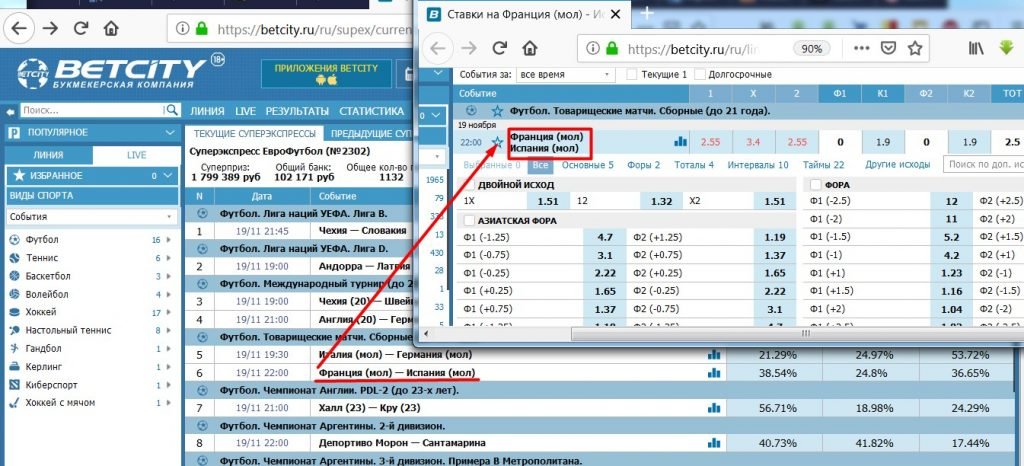Click the Table tennis icon in sidebar
Viewport: 1024px width, 466px height.
click(x=14, y=330)
